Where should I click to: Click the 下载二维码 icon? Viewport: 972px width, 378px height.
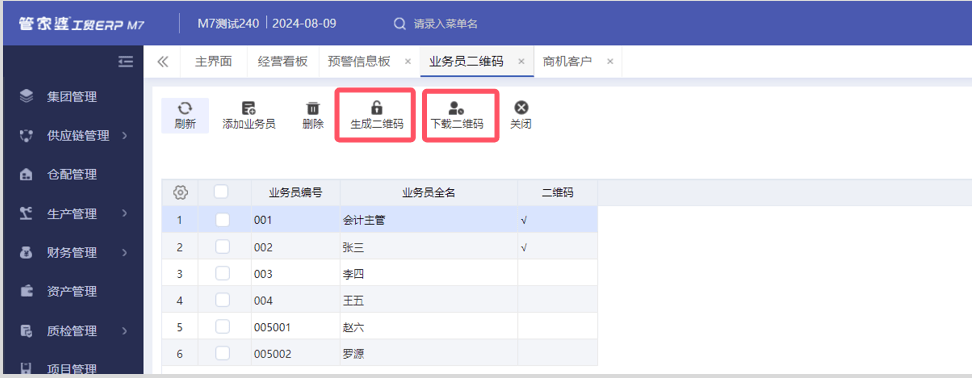point(456,108)
